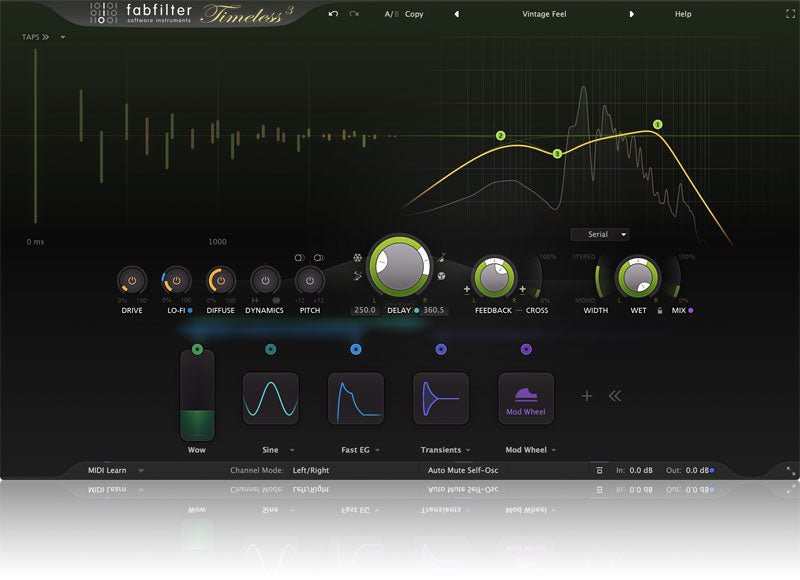The width and height of the screenshot is (800, 580).
Task: Click the Wow source drag dot
Action: (x=197, y=349)
